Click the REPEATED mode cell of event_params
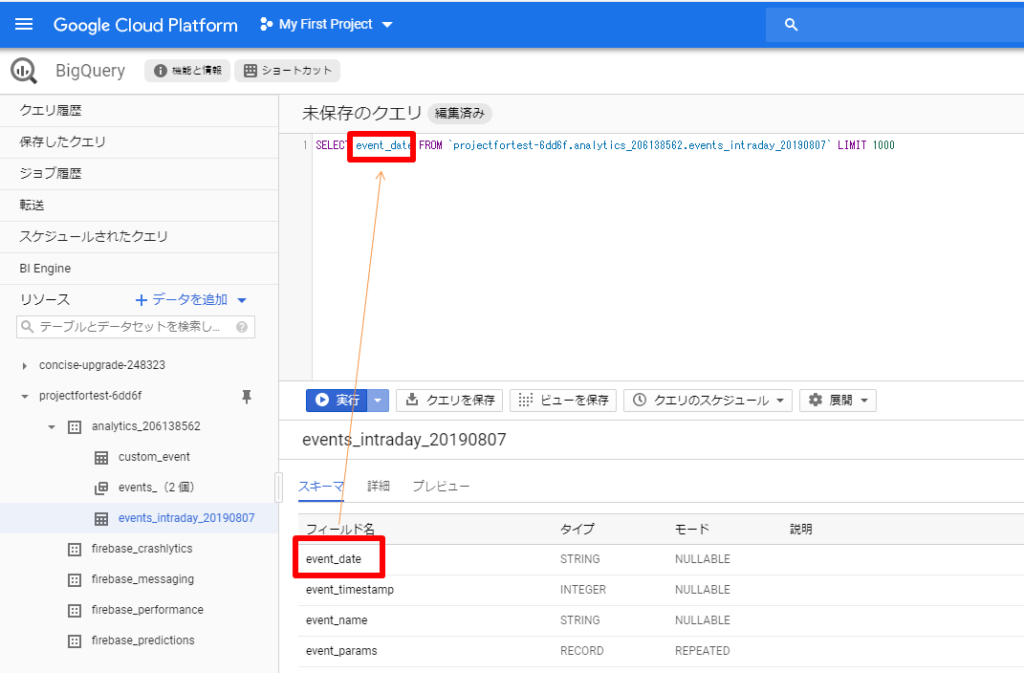The image size is (1024, 673). coord(702,651)
